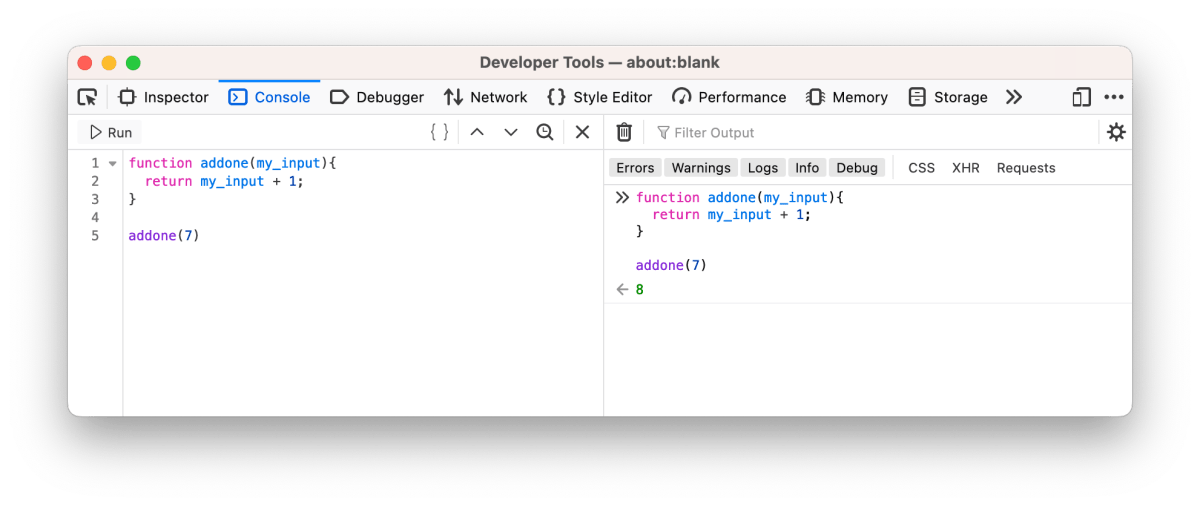Toggle the Requests filter button
Viewport: 1200px width, 506px height.
(x=1026, y=168)
